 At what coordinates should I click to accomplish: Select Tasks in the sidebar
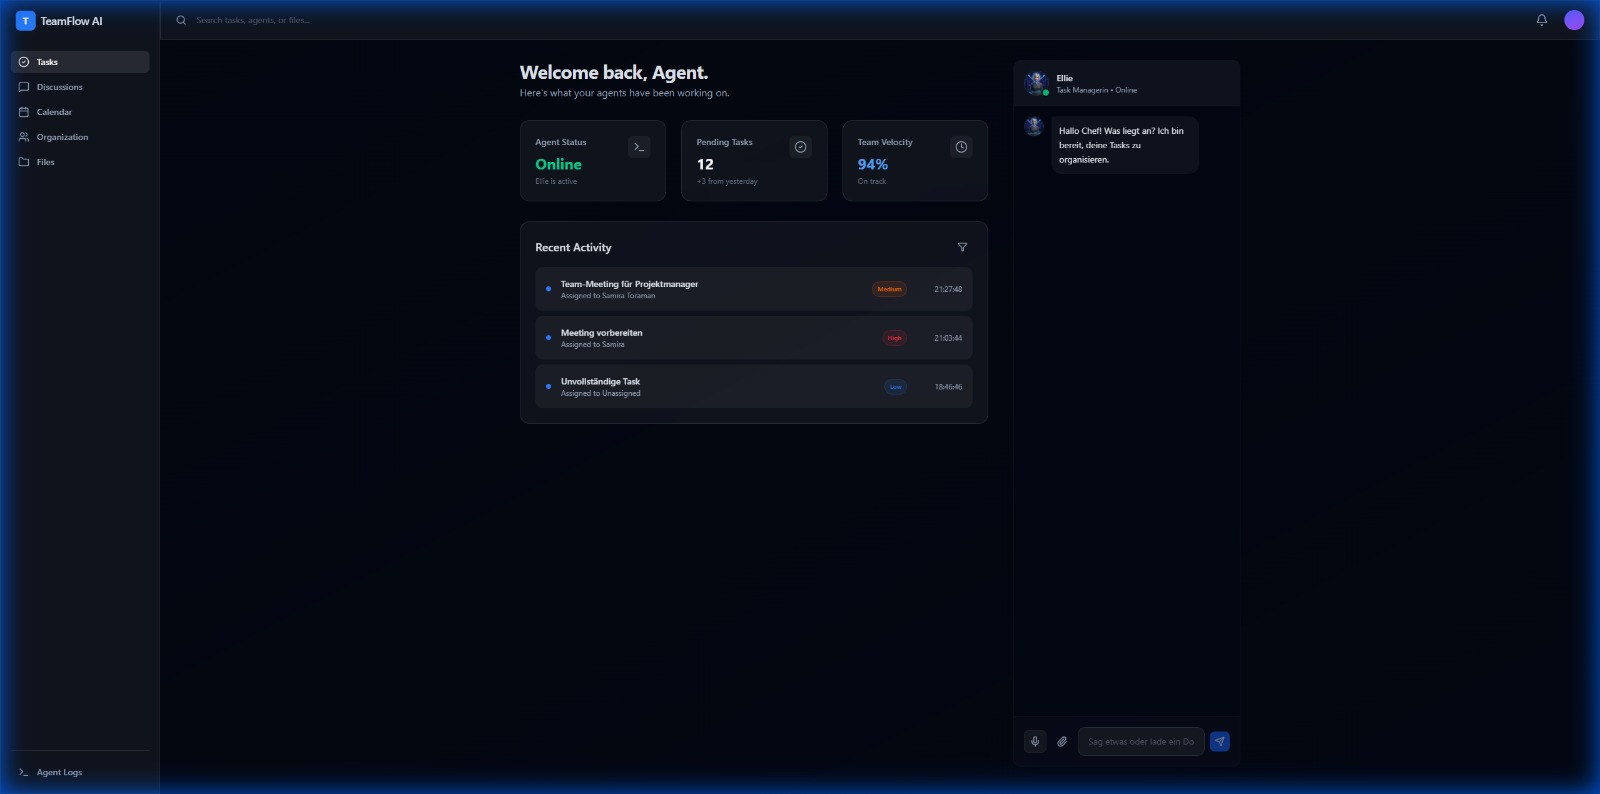pyautogui.click(x=80, y=62)
